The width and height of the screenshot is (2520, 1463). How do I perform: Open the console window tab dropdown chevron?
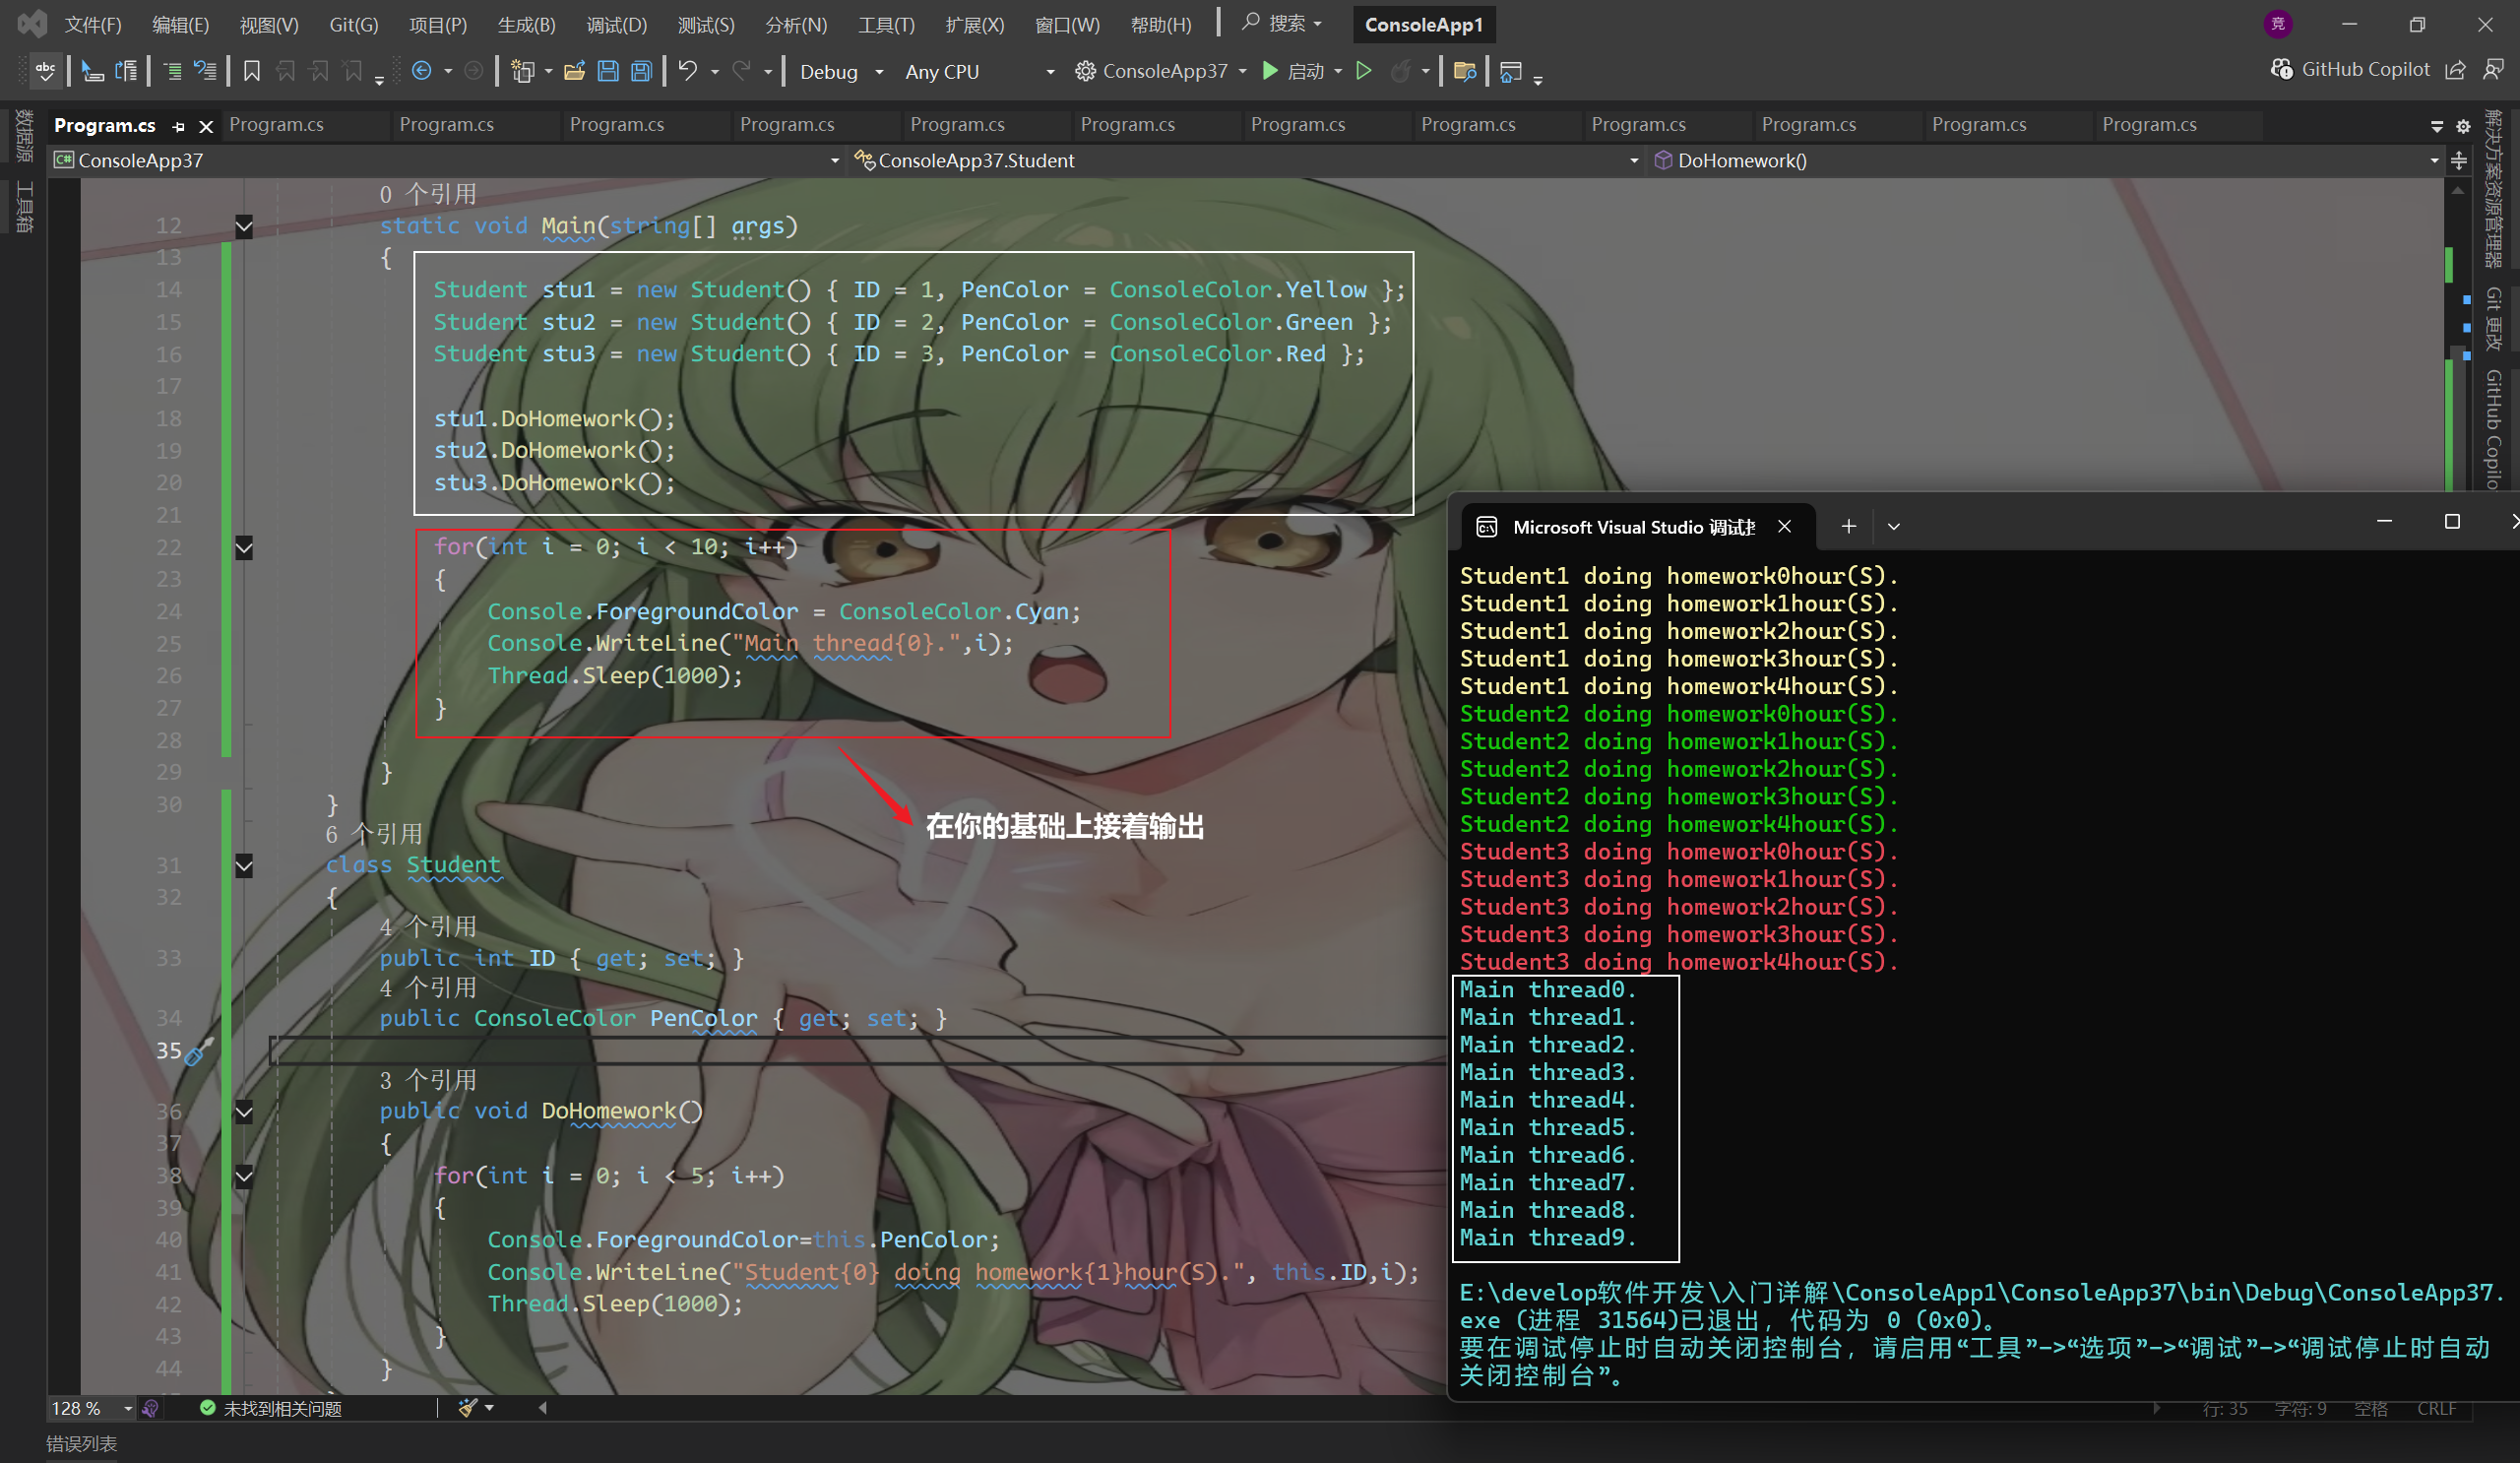pyautogui.click(x=1893, y=526)
